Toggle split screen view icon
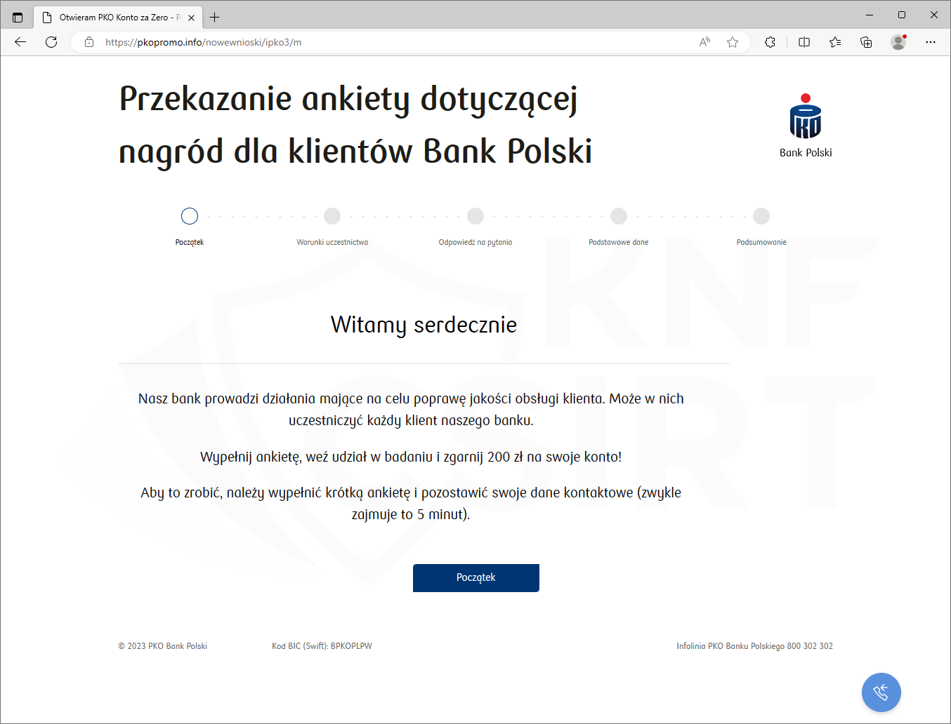951x724 pixels. (804, 42)
